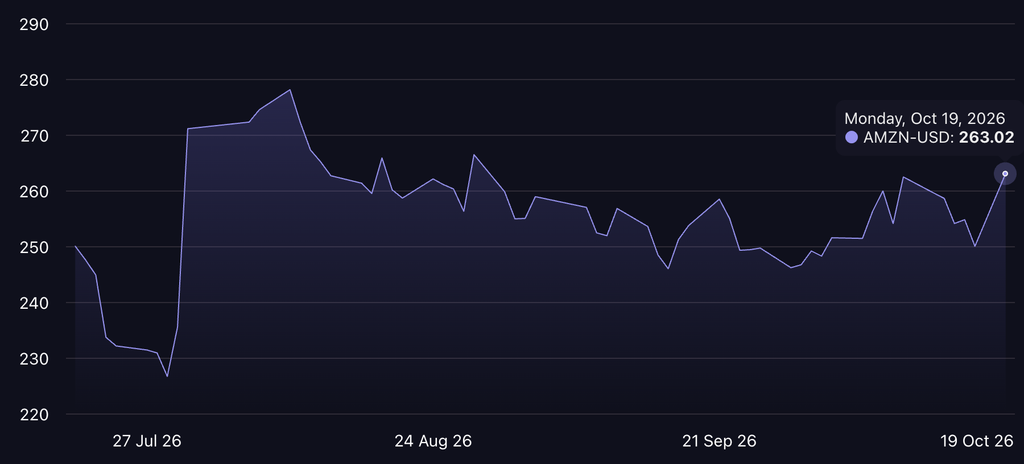Click the 19 Oct 26 axis label
Image resolution: width=1024 pixels, height=464 pixels.
pyautogui.click(x=977, y=441)
